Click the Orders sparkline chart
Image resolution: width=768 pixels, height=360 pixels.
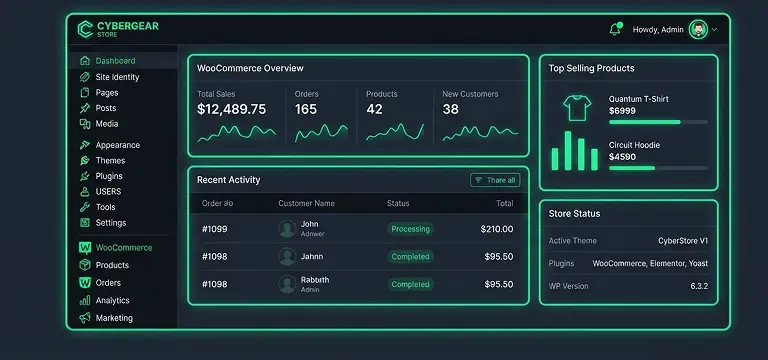[321, 133]
